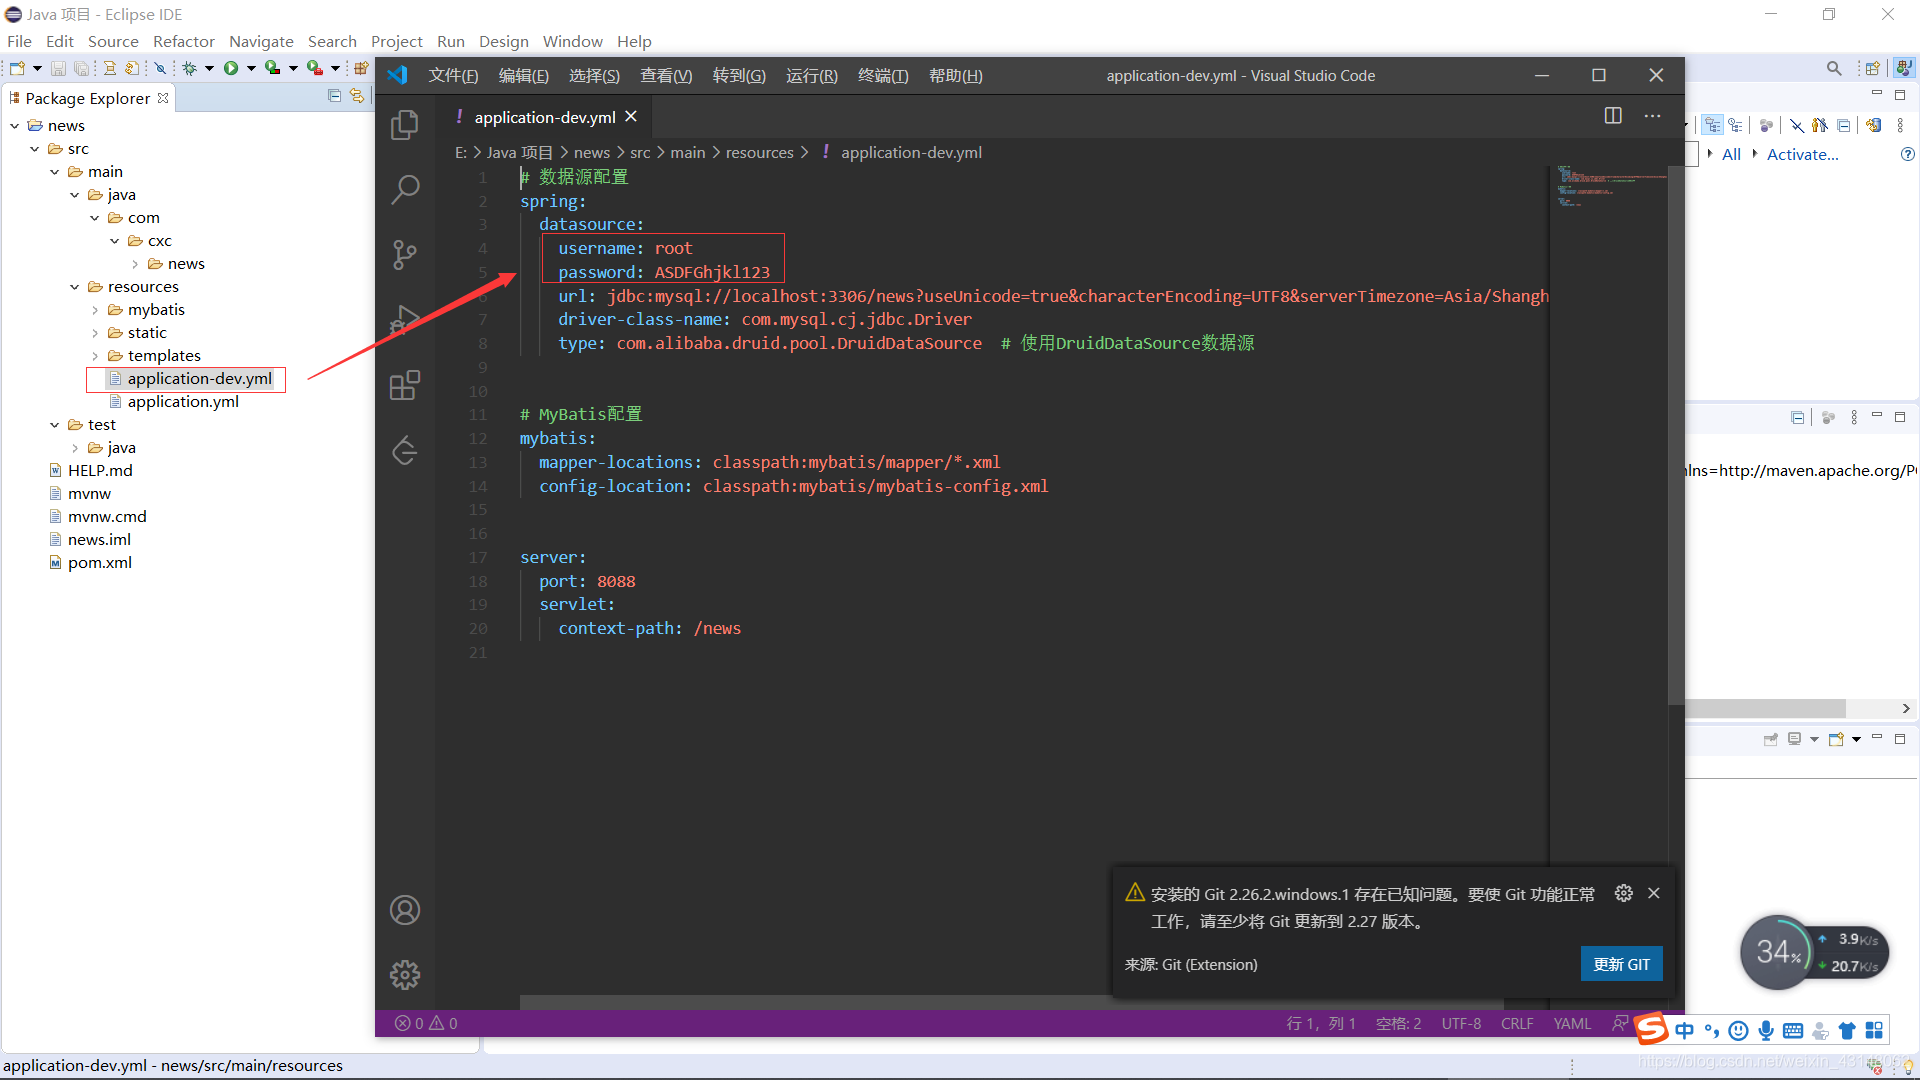Image resolution: width=1920 pixels, height=1080 pixels.
Task: Click the UTF-8 encoding status item
Action: [x=1461, y=1023]
